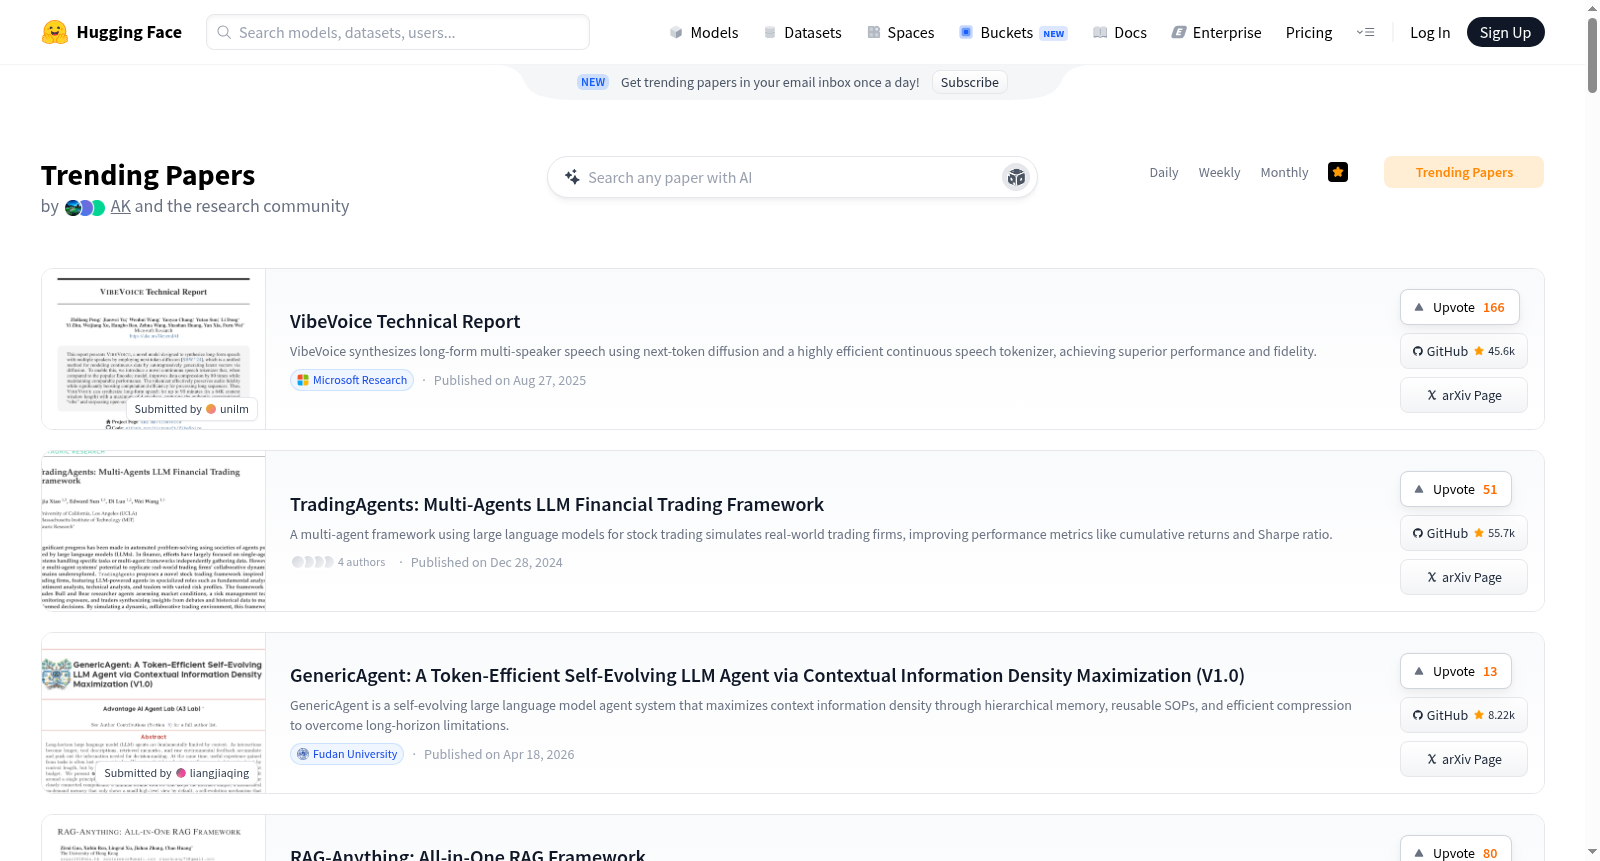Select the Monthly papers tab
The image size is (1600, 861).
tap(1284, 172)
